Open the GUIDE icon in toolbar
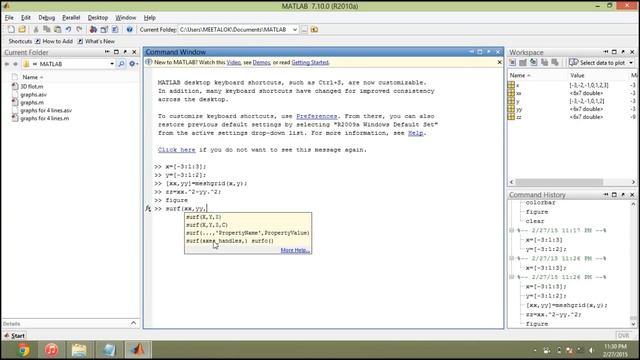 pos(104,29)
